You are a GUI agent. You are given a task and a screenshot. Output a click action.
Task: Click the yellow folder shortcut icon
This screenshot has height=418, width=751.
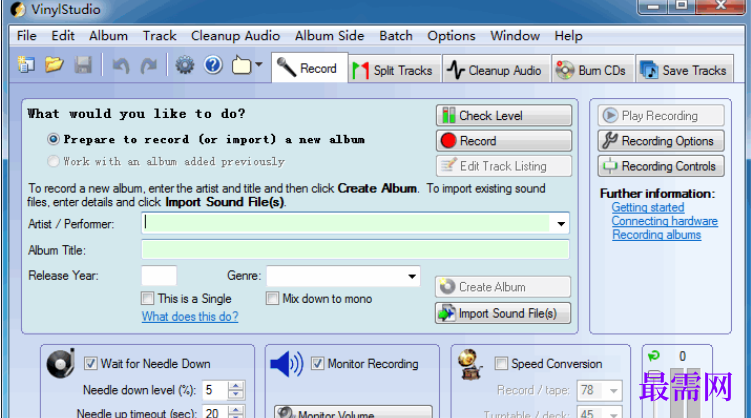(241, 65)
